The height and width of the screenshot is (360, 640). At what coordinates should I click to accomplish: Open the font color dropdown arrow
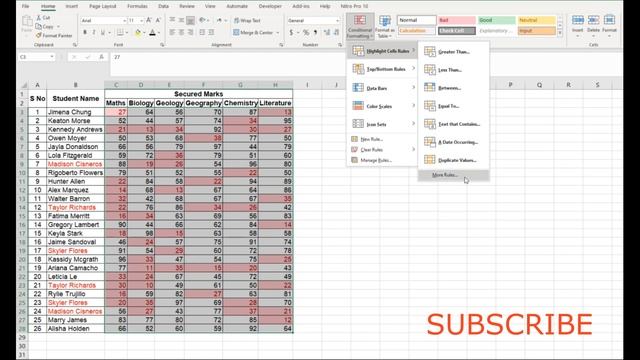tap(159, 33)
